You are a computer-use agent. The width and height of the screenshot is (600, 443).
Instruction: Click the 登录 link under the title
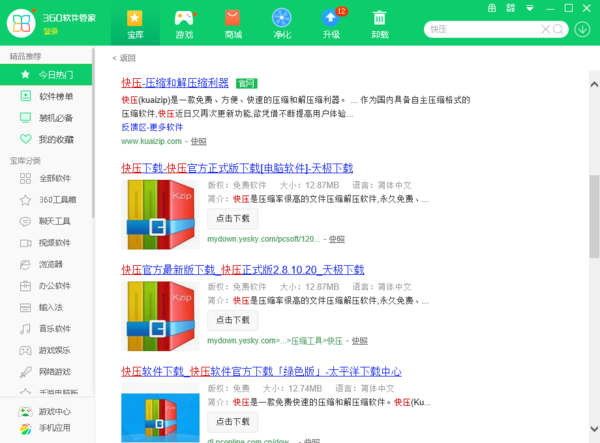[51, 31]
